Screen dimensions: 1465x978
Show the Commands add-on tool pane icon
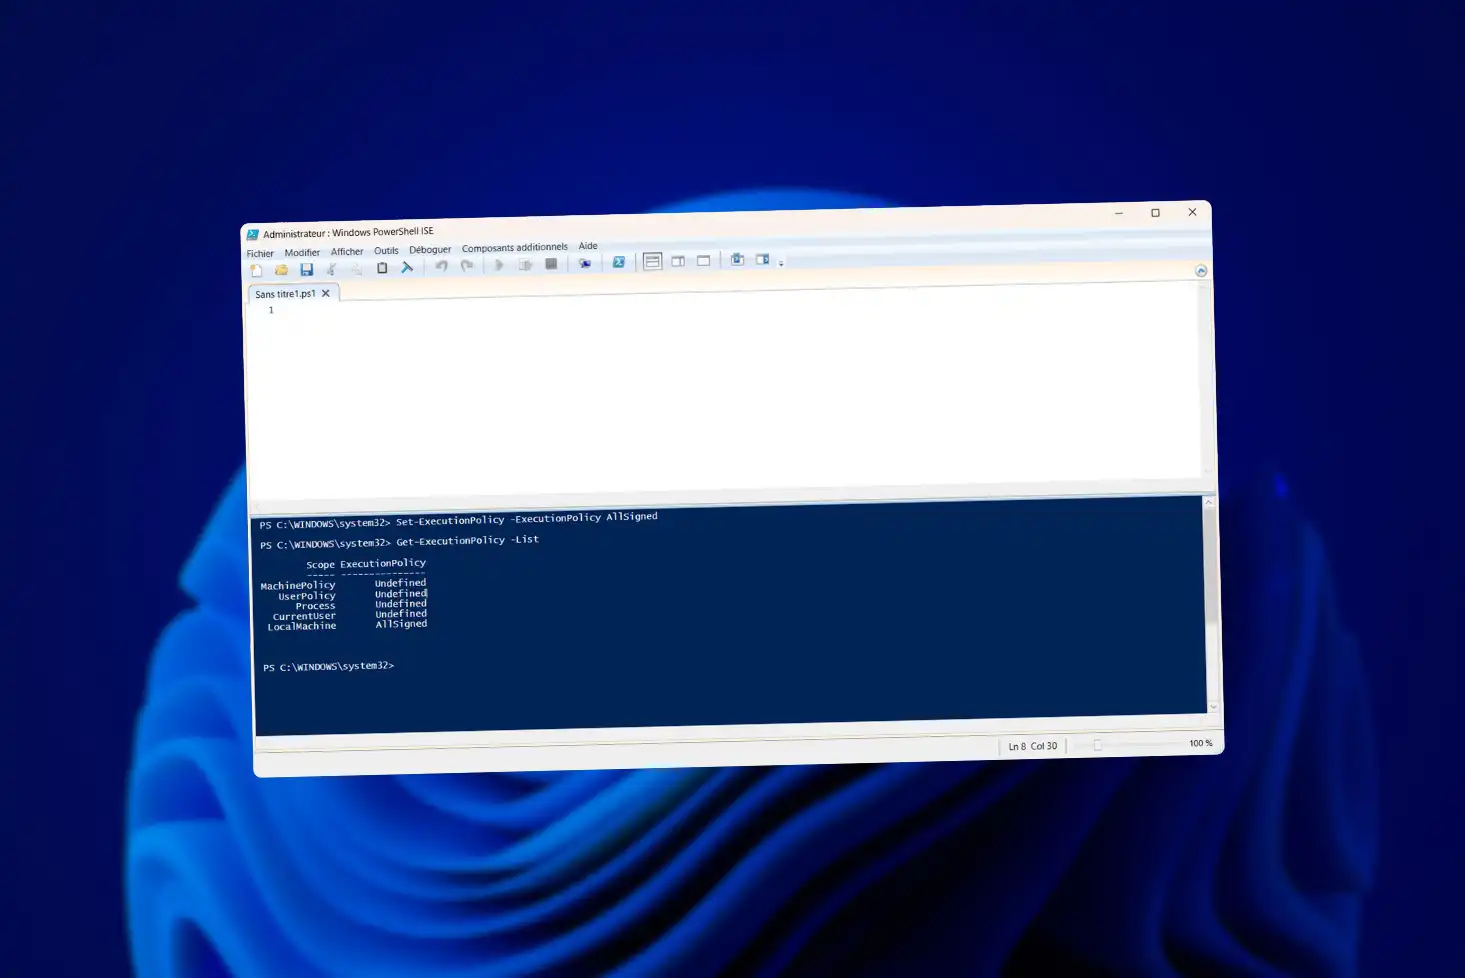(762, 259)
